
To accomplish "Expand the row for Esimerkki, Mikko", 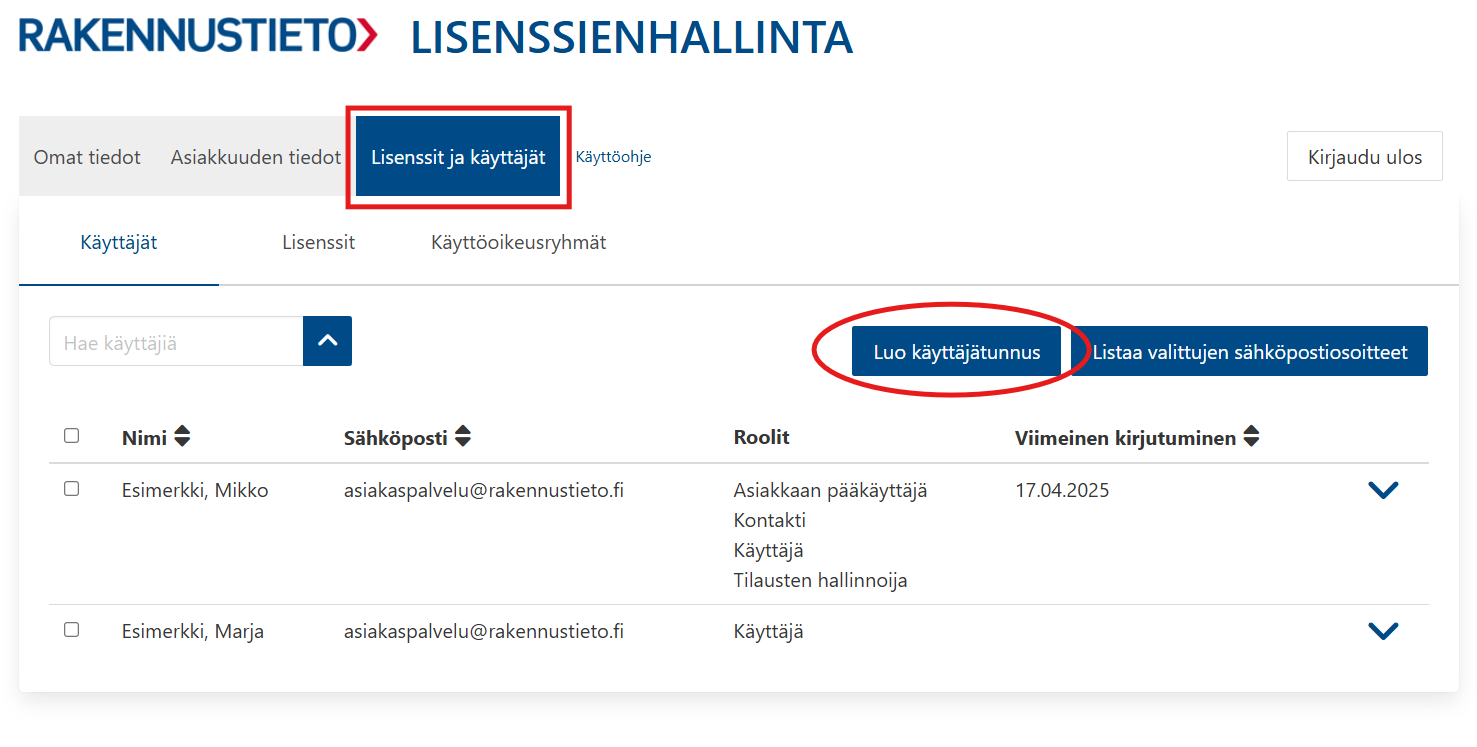I will click(1383, 490).
